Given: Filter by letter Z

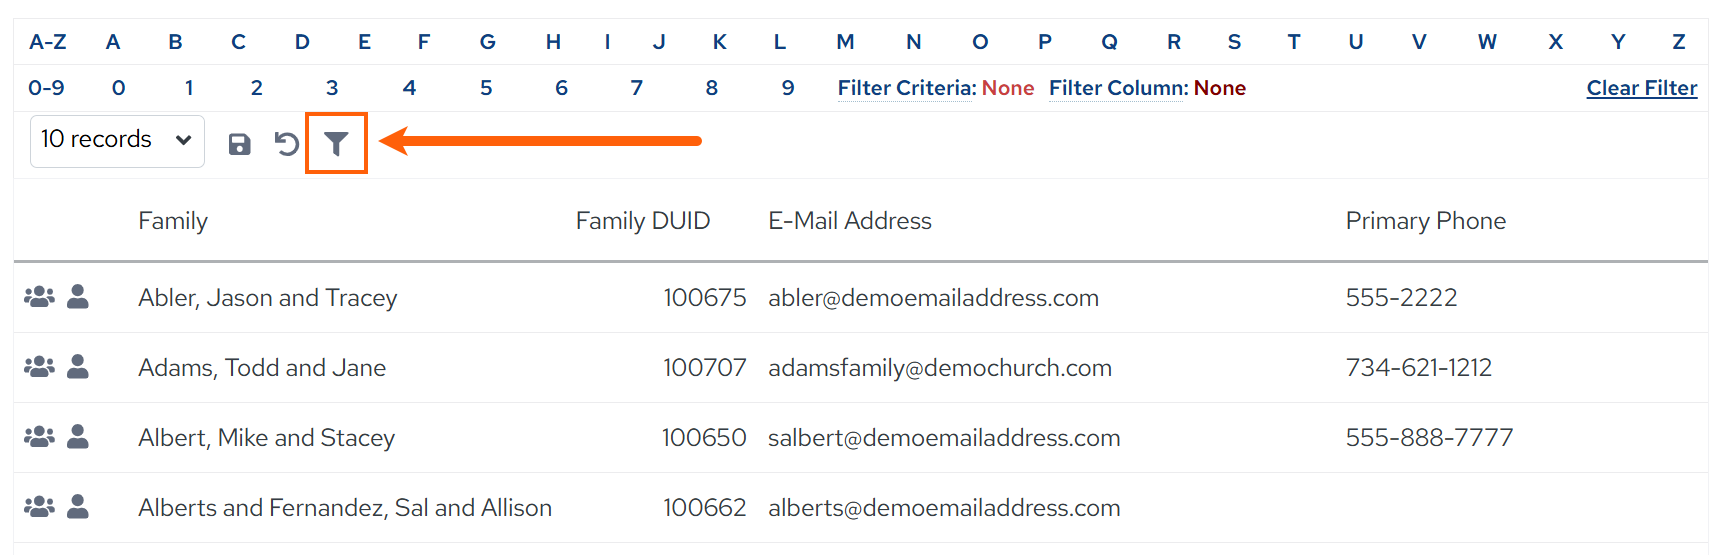Looking at the screenshot, I should click(1679, 42).
